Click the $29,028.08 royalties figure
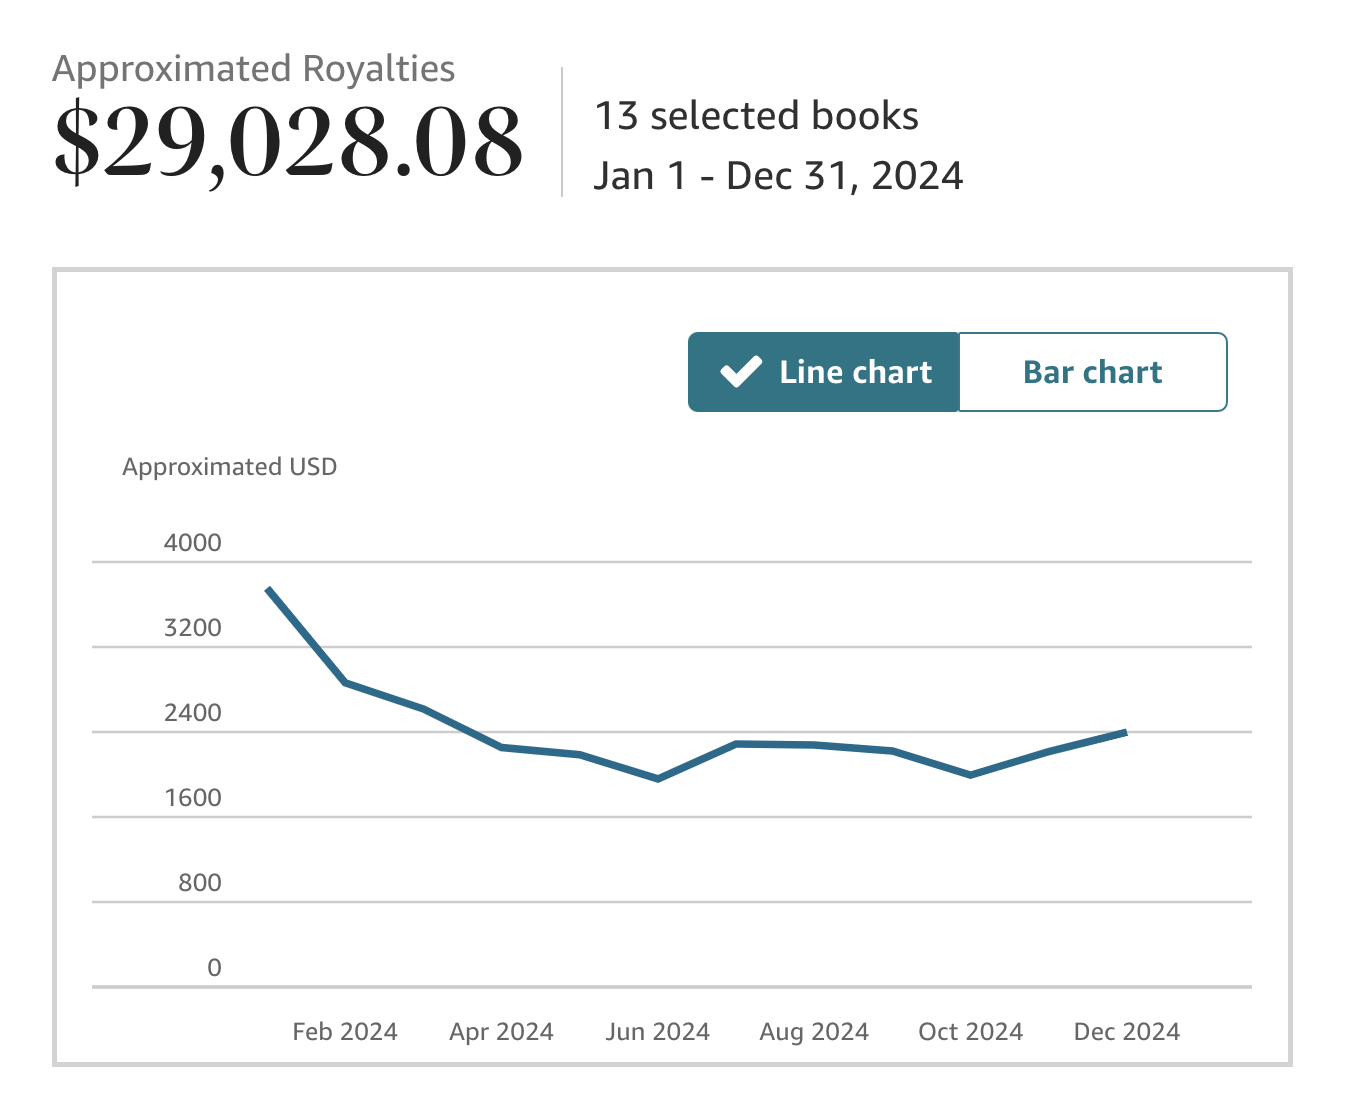Viewport: 1346px width, 1116px height. tap(289, 140)
